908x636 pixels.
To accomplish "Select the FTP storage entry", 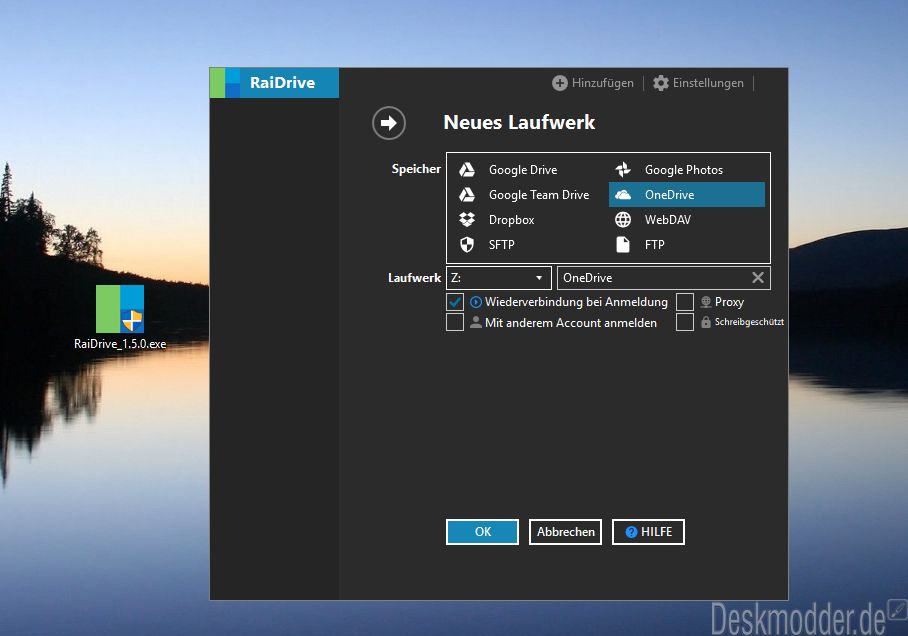I will coord(687,244).
